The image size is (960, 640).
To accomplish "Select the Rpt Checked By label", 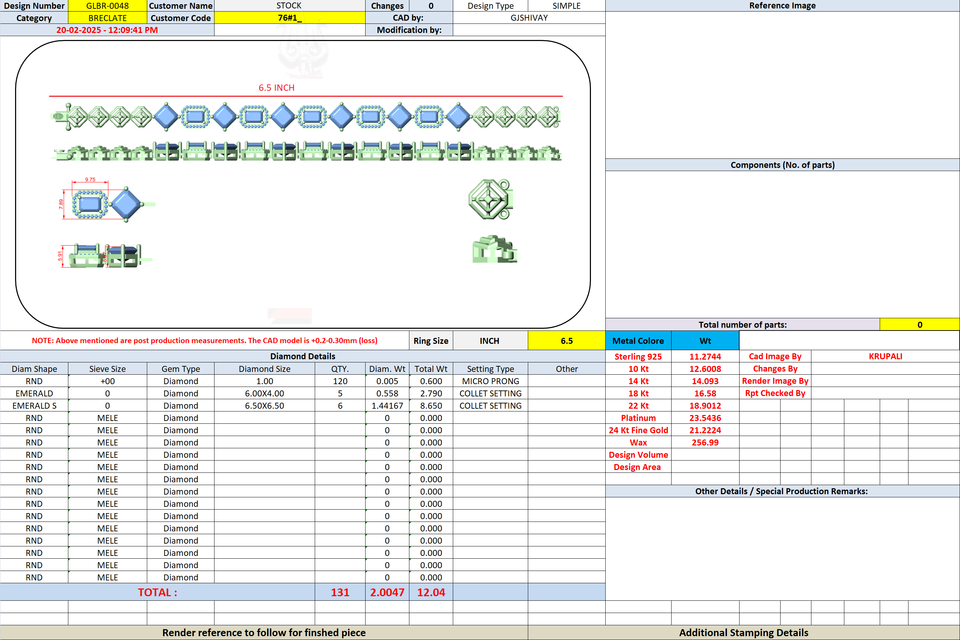I will pos(775,393).
